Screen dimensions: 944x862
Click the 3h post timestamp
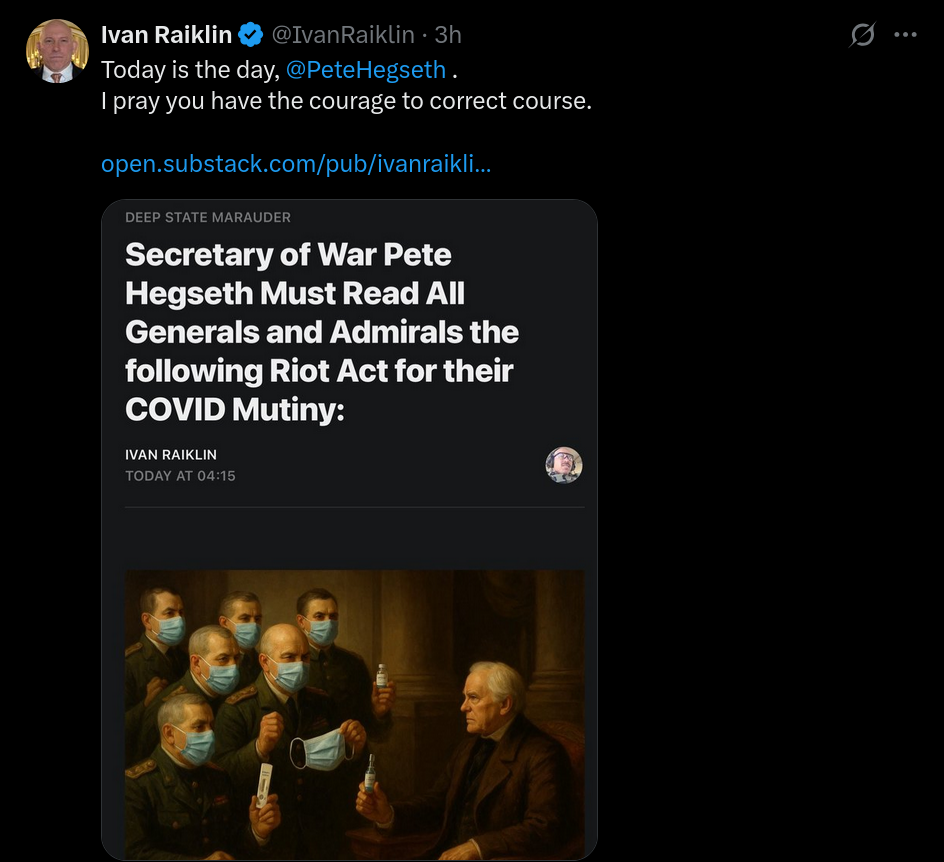(x=448, y=35)
